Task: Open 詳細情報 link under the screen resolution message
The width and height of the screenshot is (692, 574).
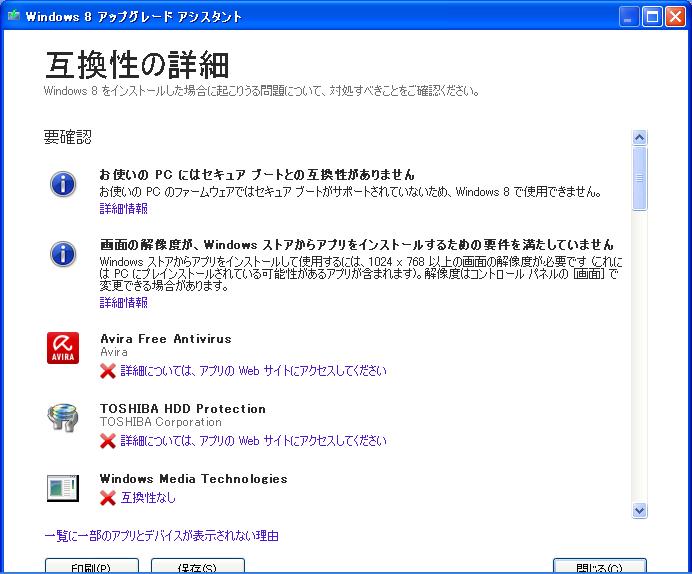Action: click(x=124, y=303)
